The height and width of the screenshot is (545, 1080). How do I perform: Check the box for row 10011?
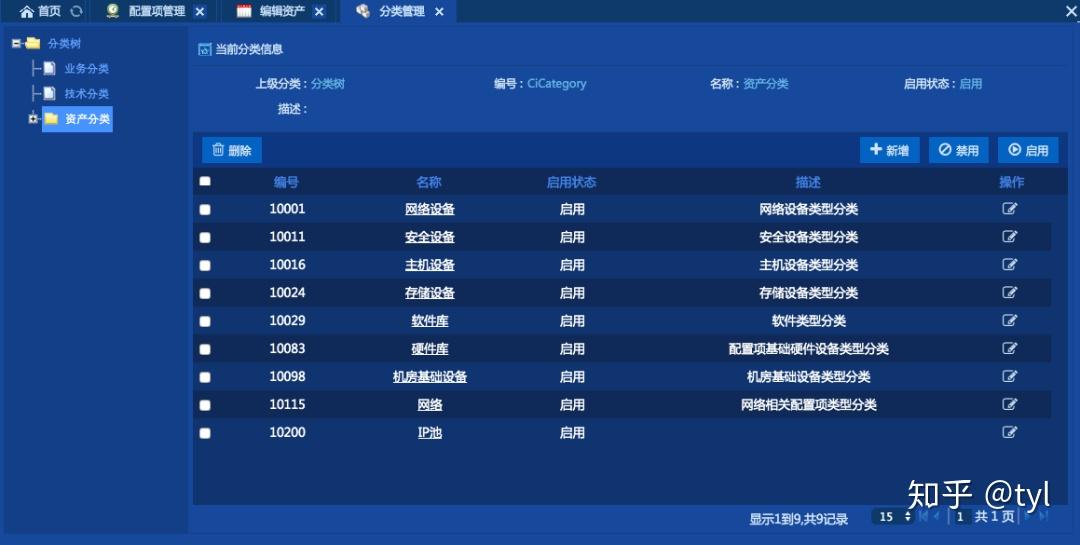click(x=205, y=237)
